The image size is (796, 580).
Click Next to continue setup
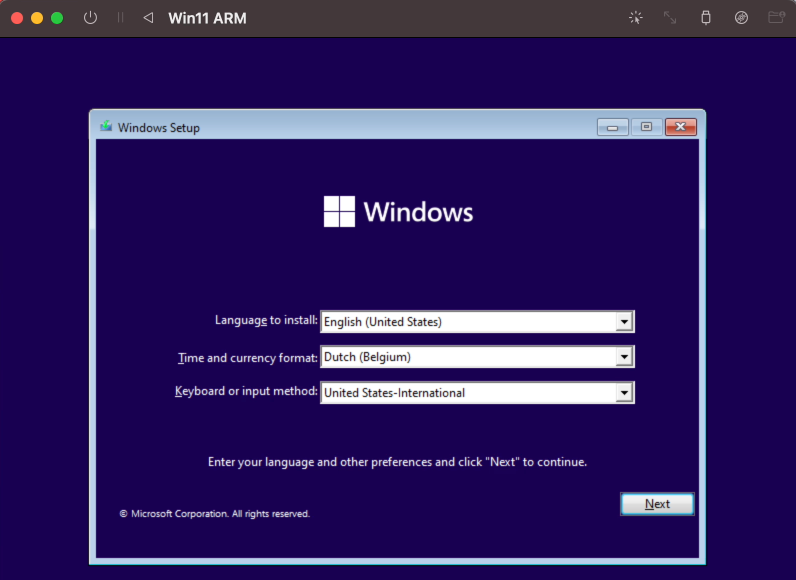click(x=657, y=504)
